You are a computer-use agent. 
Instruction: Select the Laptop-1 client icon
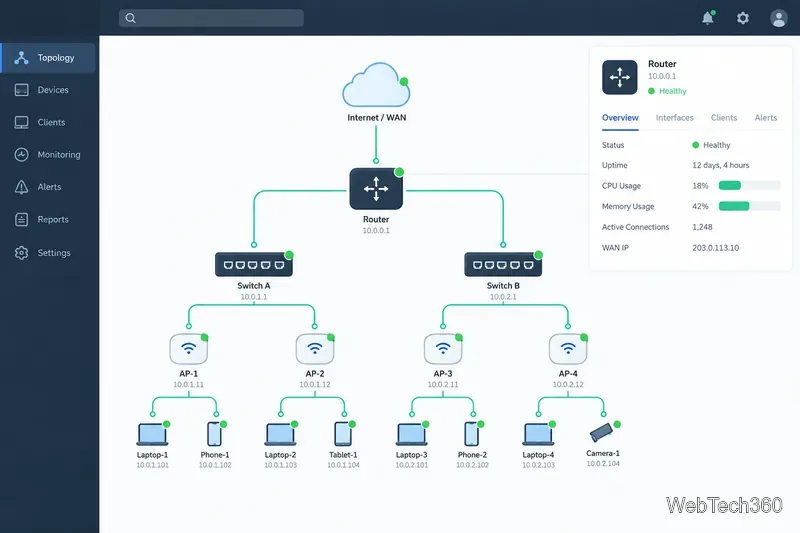point(152,434)
